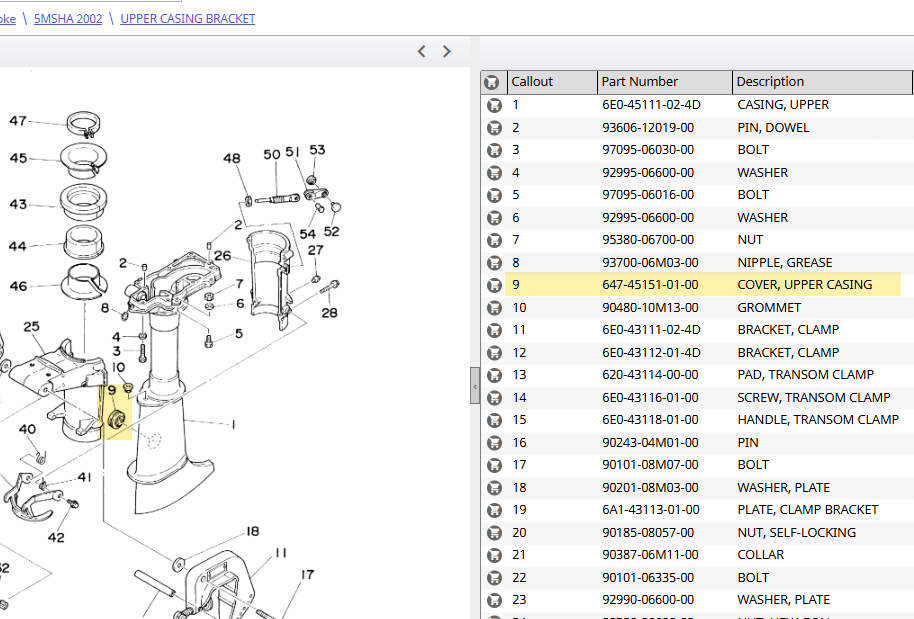Select part number 93606-12019-00
Viewport: 914px width, 619px height.
(648, 128)
